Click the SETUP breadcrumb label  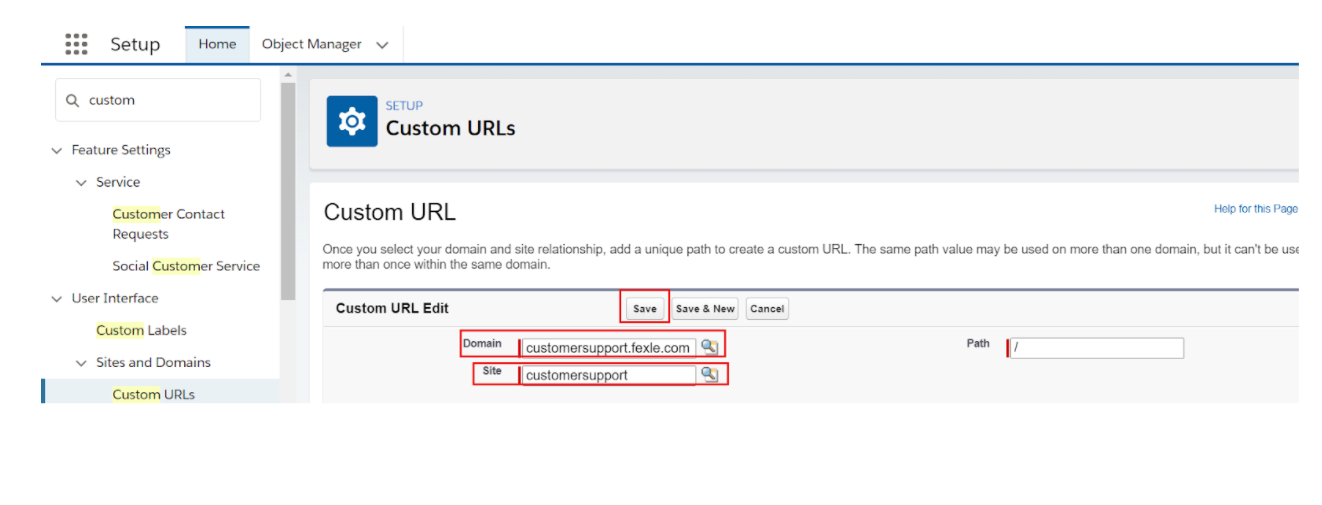(x=404, y=105)
